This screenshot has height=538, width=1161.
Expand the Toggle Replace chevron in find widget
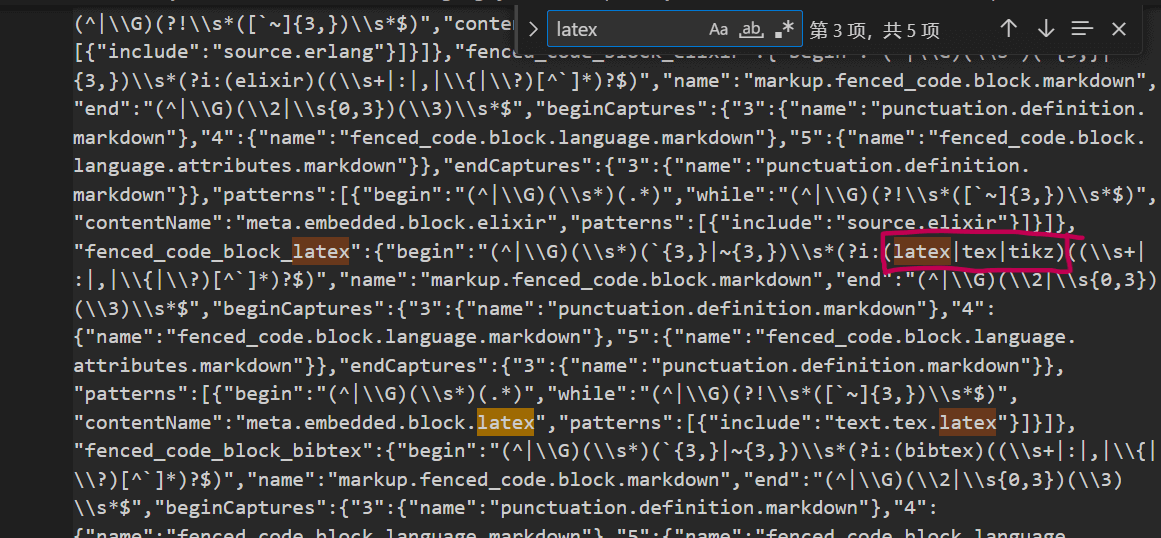532,30
